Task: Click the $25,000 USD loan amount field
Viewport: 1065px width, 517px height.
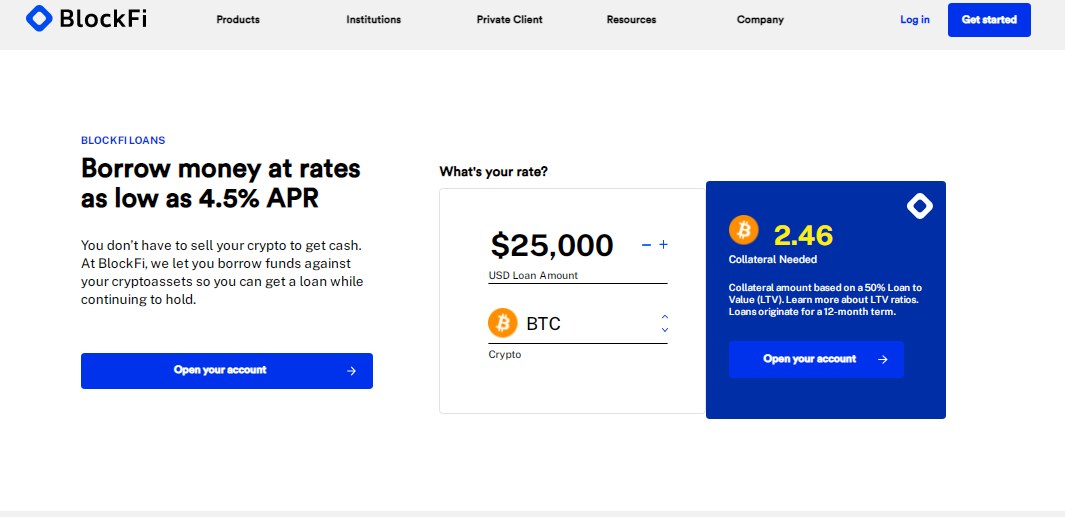Action: pos(552,246)
